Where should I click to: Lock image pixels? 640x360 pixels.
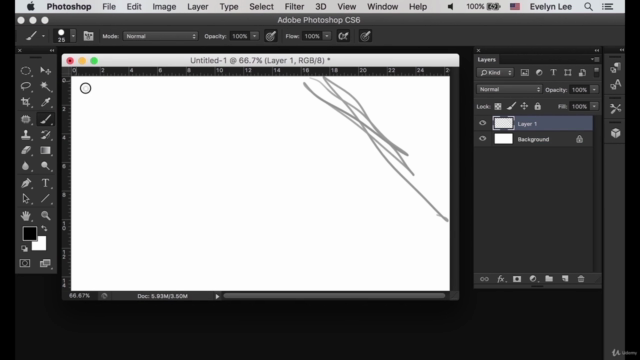(511, 107)
